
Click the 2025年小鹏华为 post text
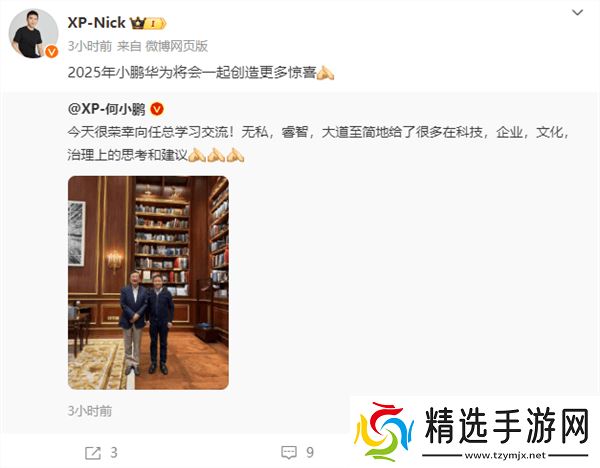click(x=192, y=72)
